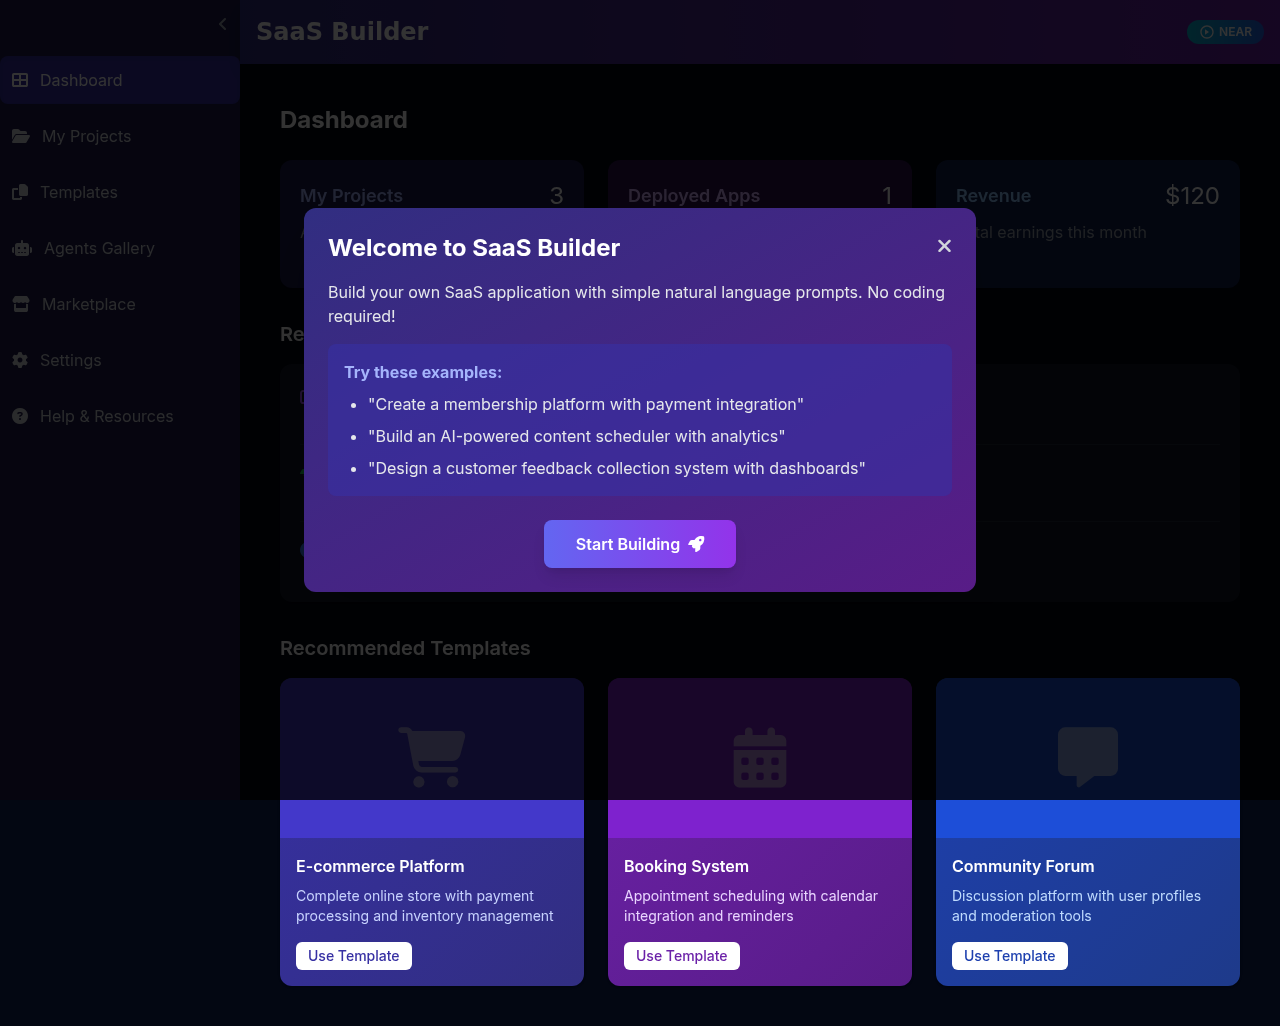Collapse the sidebar with the chevron arrow
The image size is (1280, 1026).
221,24
